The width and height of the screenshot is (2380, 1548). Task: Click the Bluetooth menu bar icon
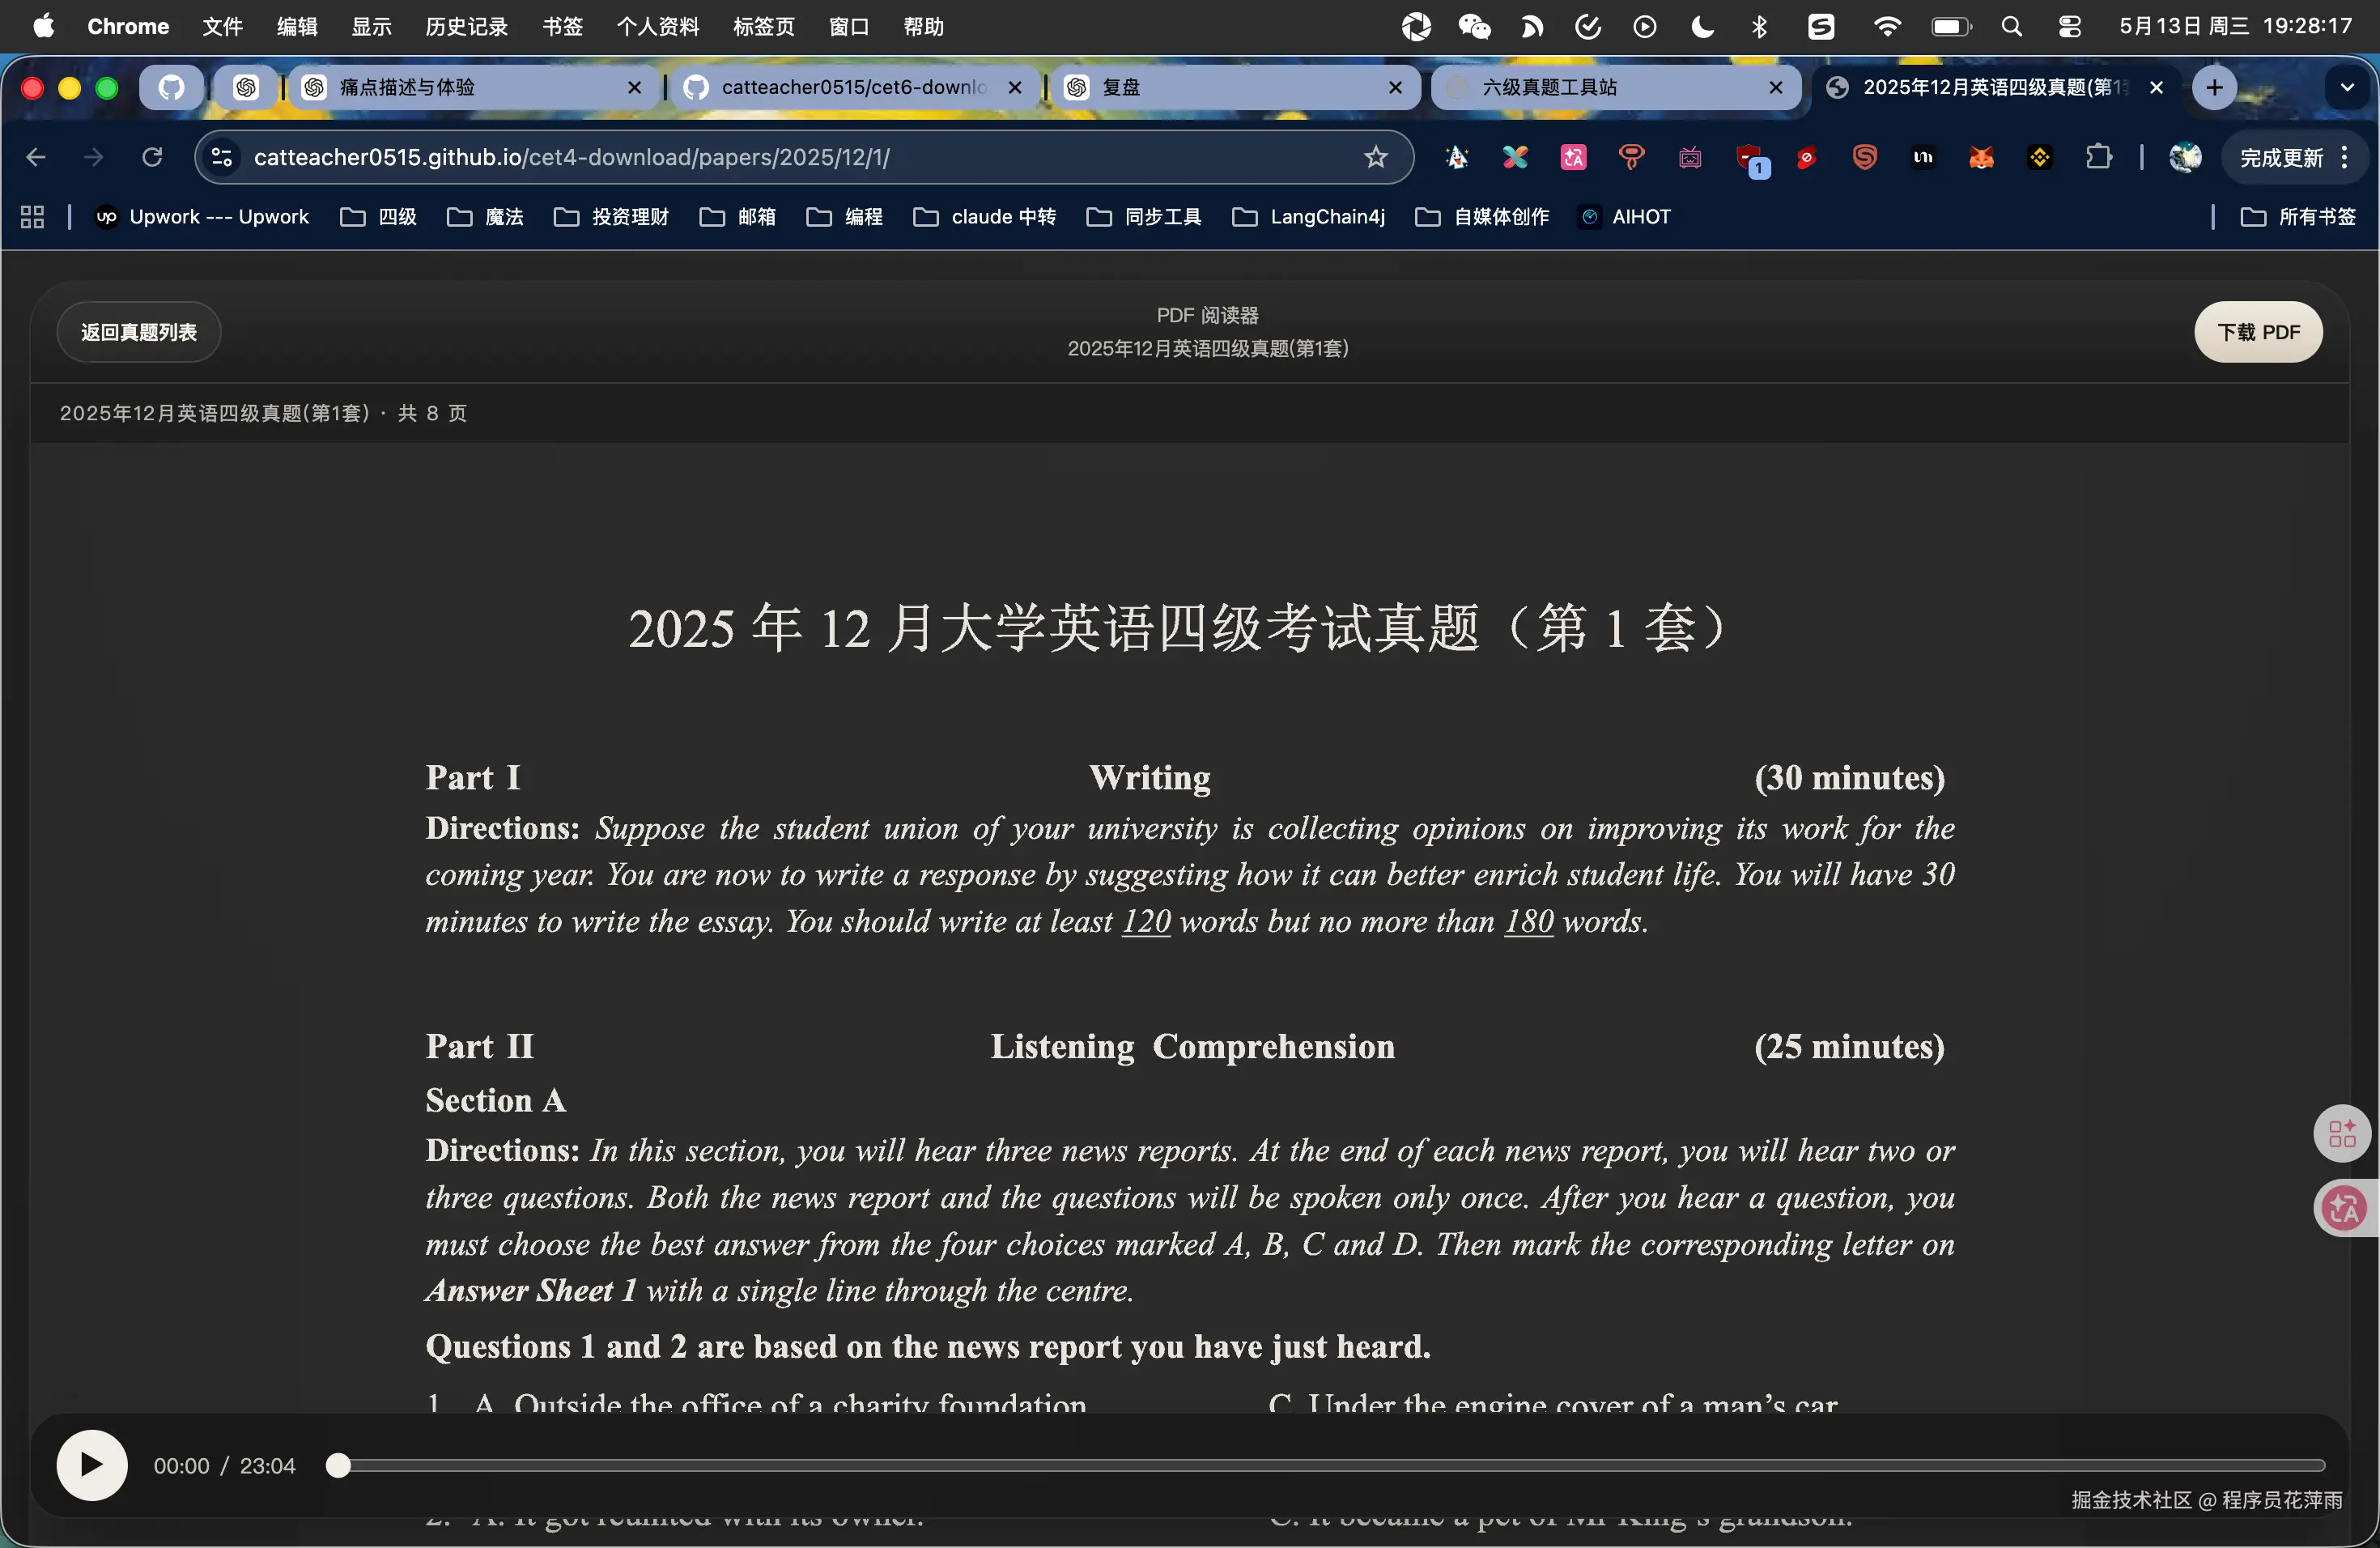[1759, 26]
